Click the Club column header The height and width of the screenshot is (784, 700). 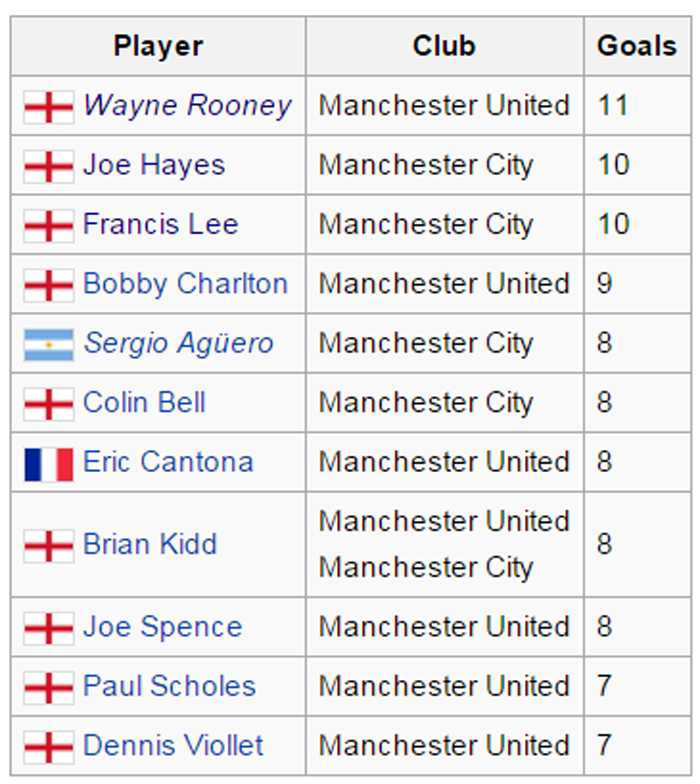pyautogui.click(x=444, y=46)
